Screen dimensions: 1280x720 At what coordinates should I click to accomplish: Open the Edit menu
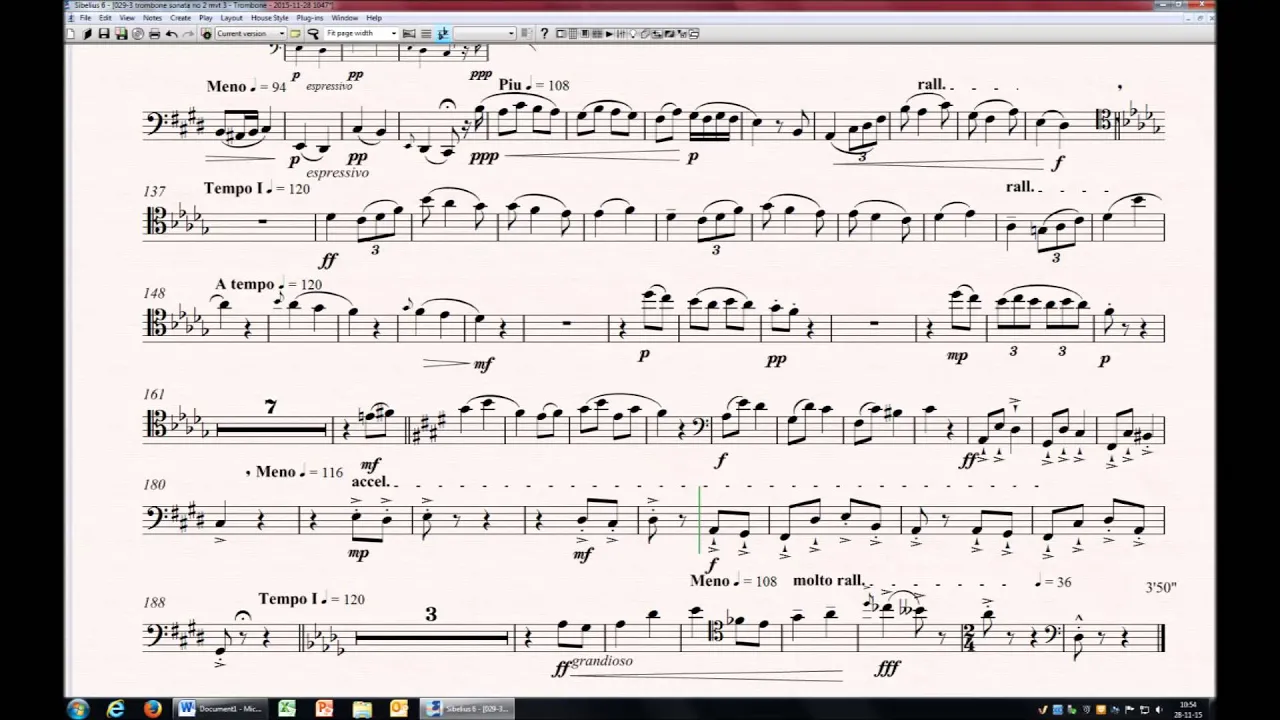[x=105, y=18]
